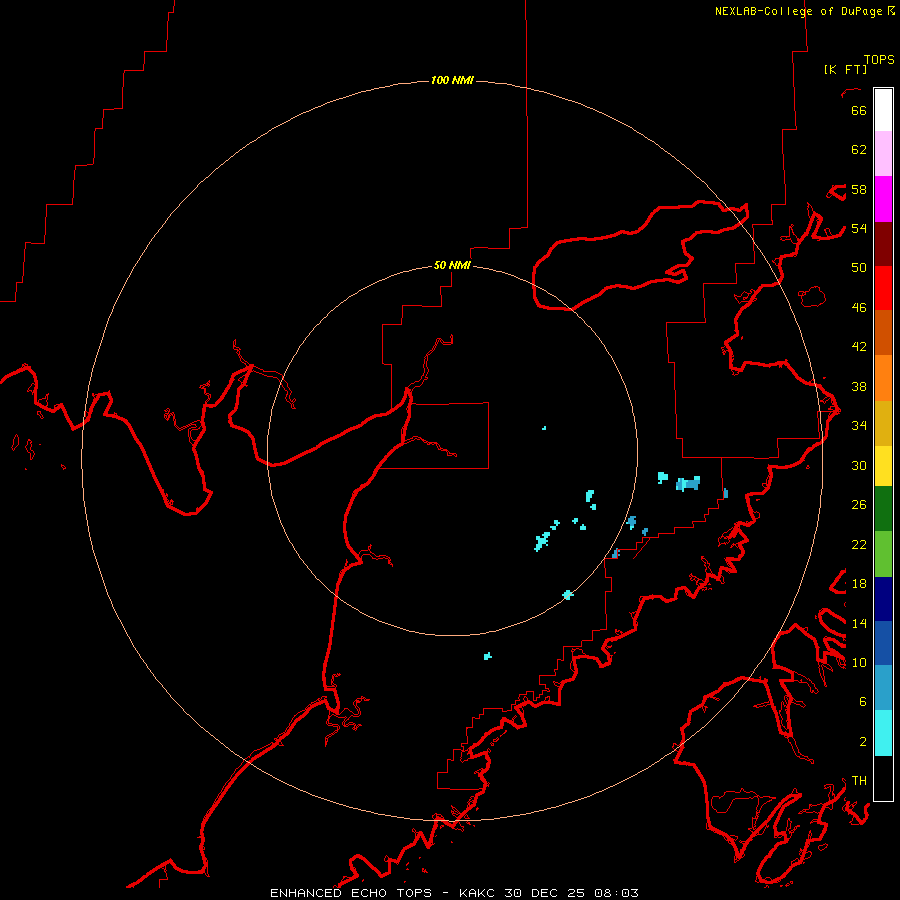Click the '54' legend value label
This screenshot has width=900, height=900.
coord(859,228)
